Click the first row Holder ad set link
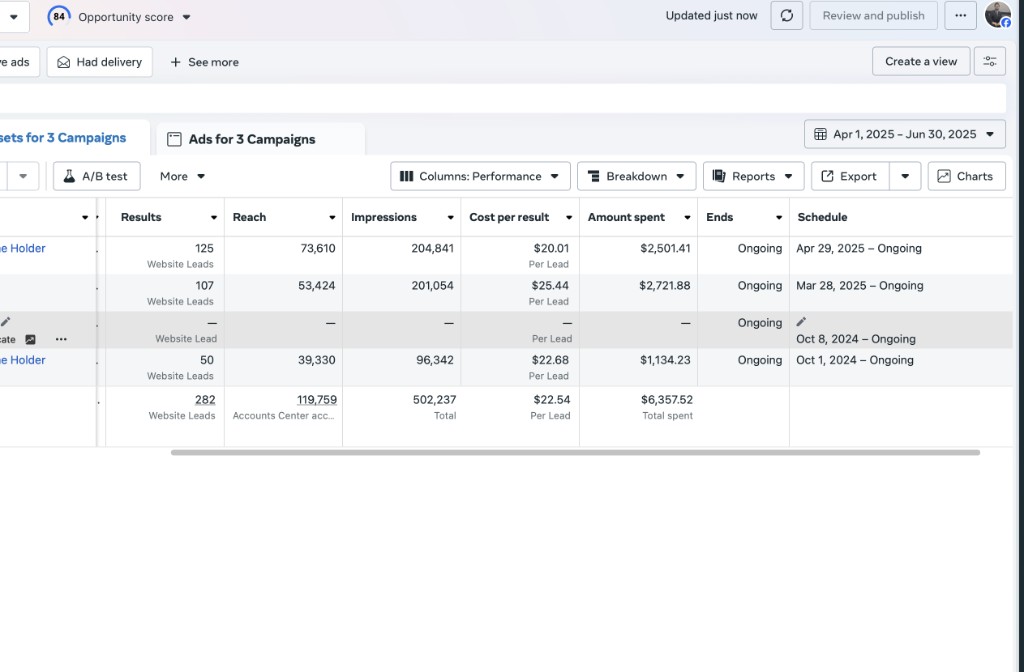 point(23,248)
